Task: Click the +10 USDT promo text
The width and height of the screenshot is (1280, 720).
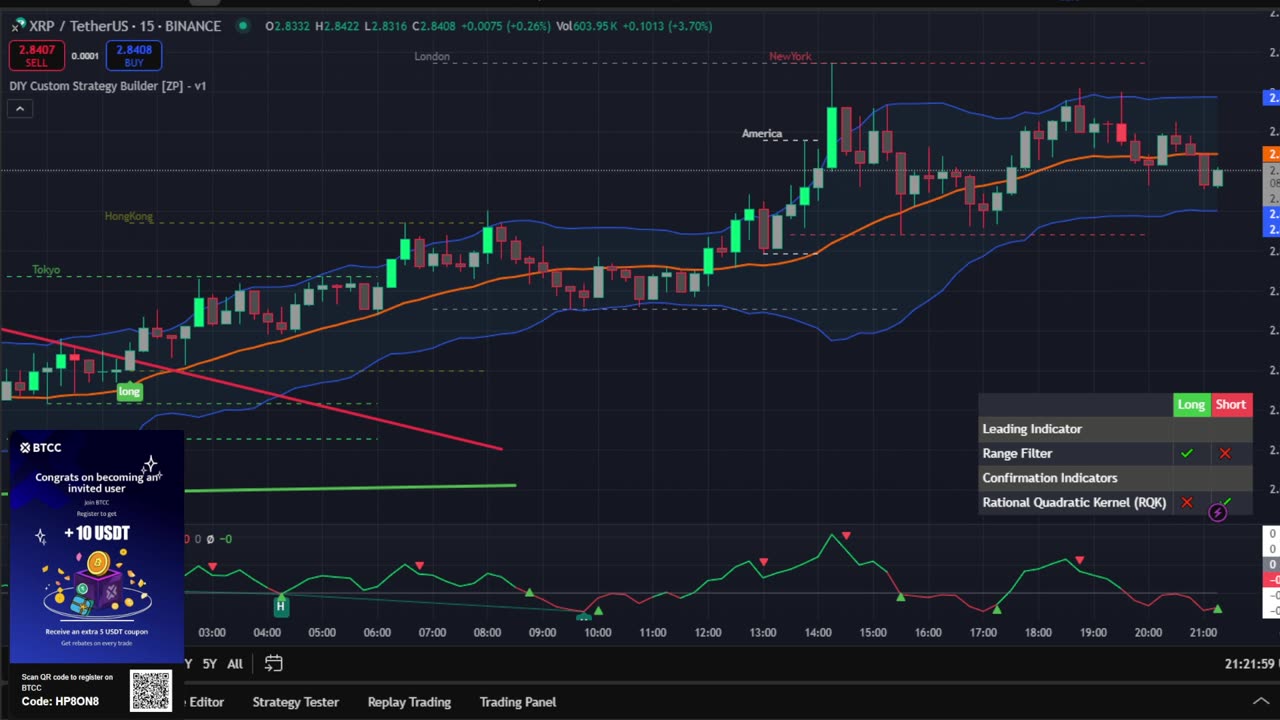Action: (x=97, y=533)
